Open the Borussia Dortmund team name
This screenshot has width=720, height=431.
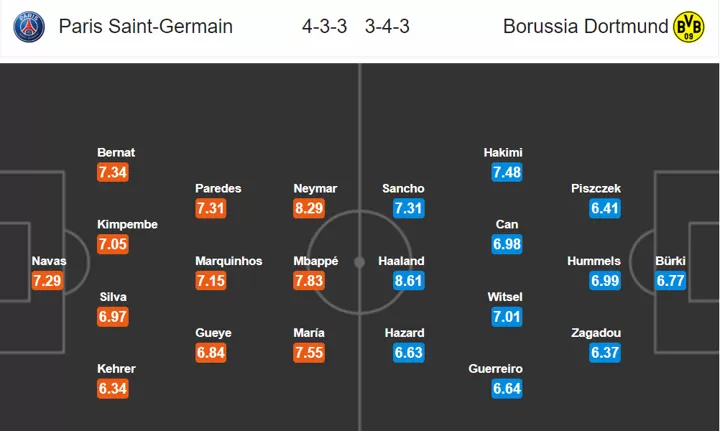point(585,27)
